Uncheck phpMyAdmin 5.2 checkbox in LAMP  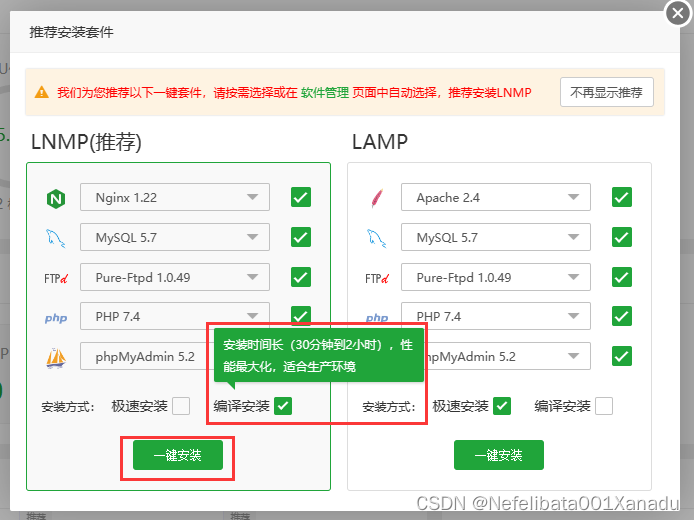[622, 356]
